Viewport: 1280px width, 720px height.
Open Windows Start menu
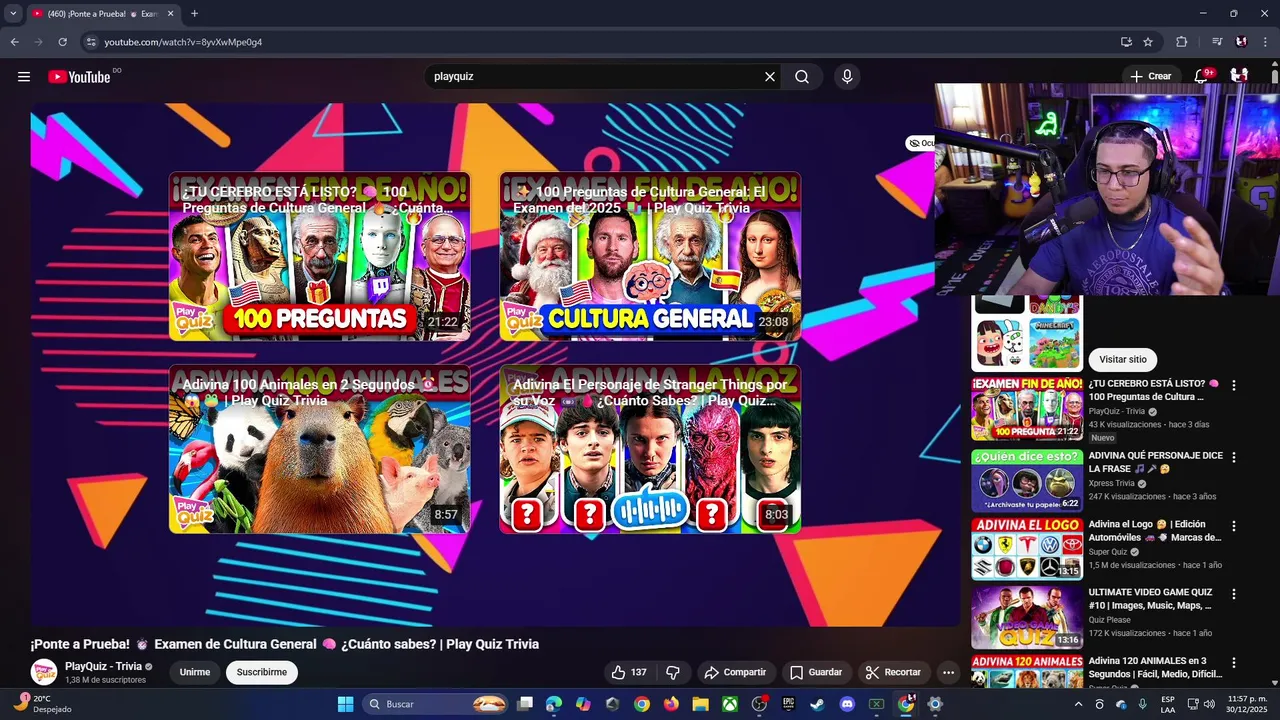(x=345, y=704)
